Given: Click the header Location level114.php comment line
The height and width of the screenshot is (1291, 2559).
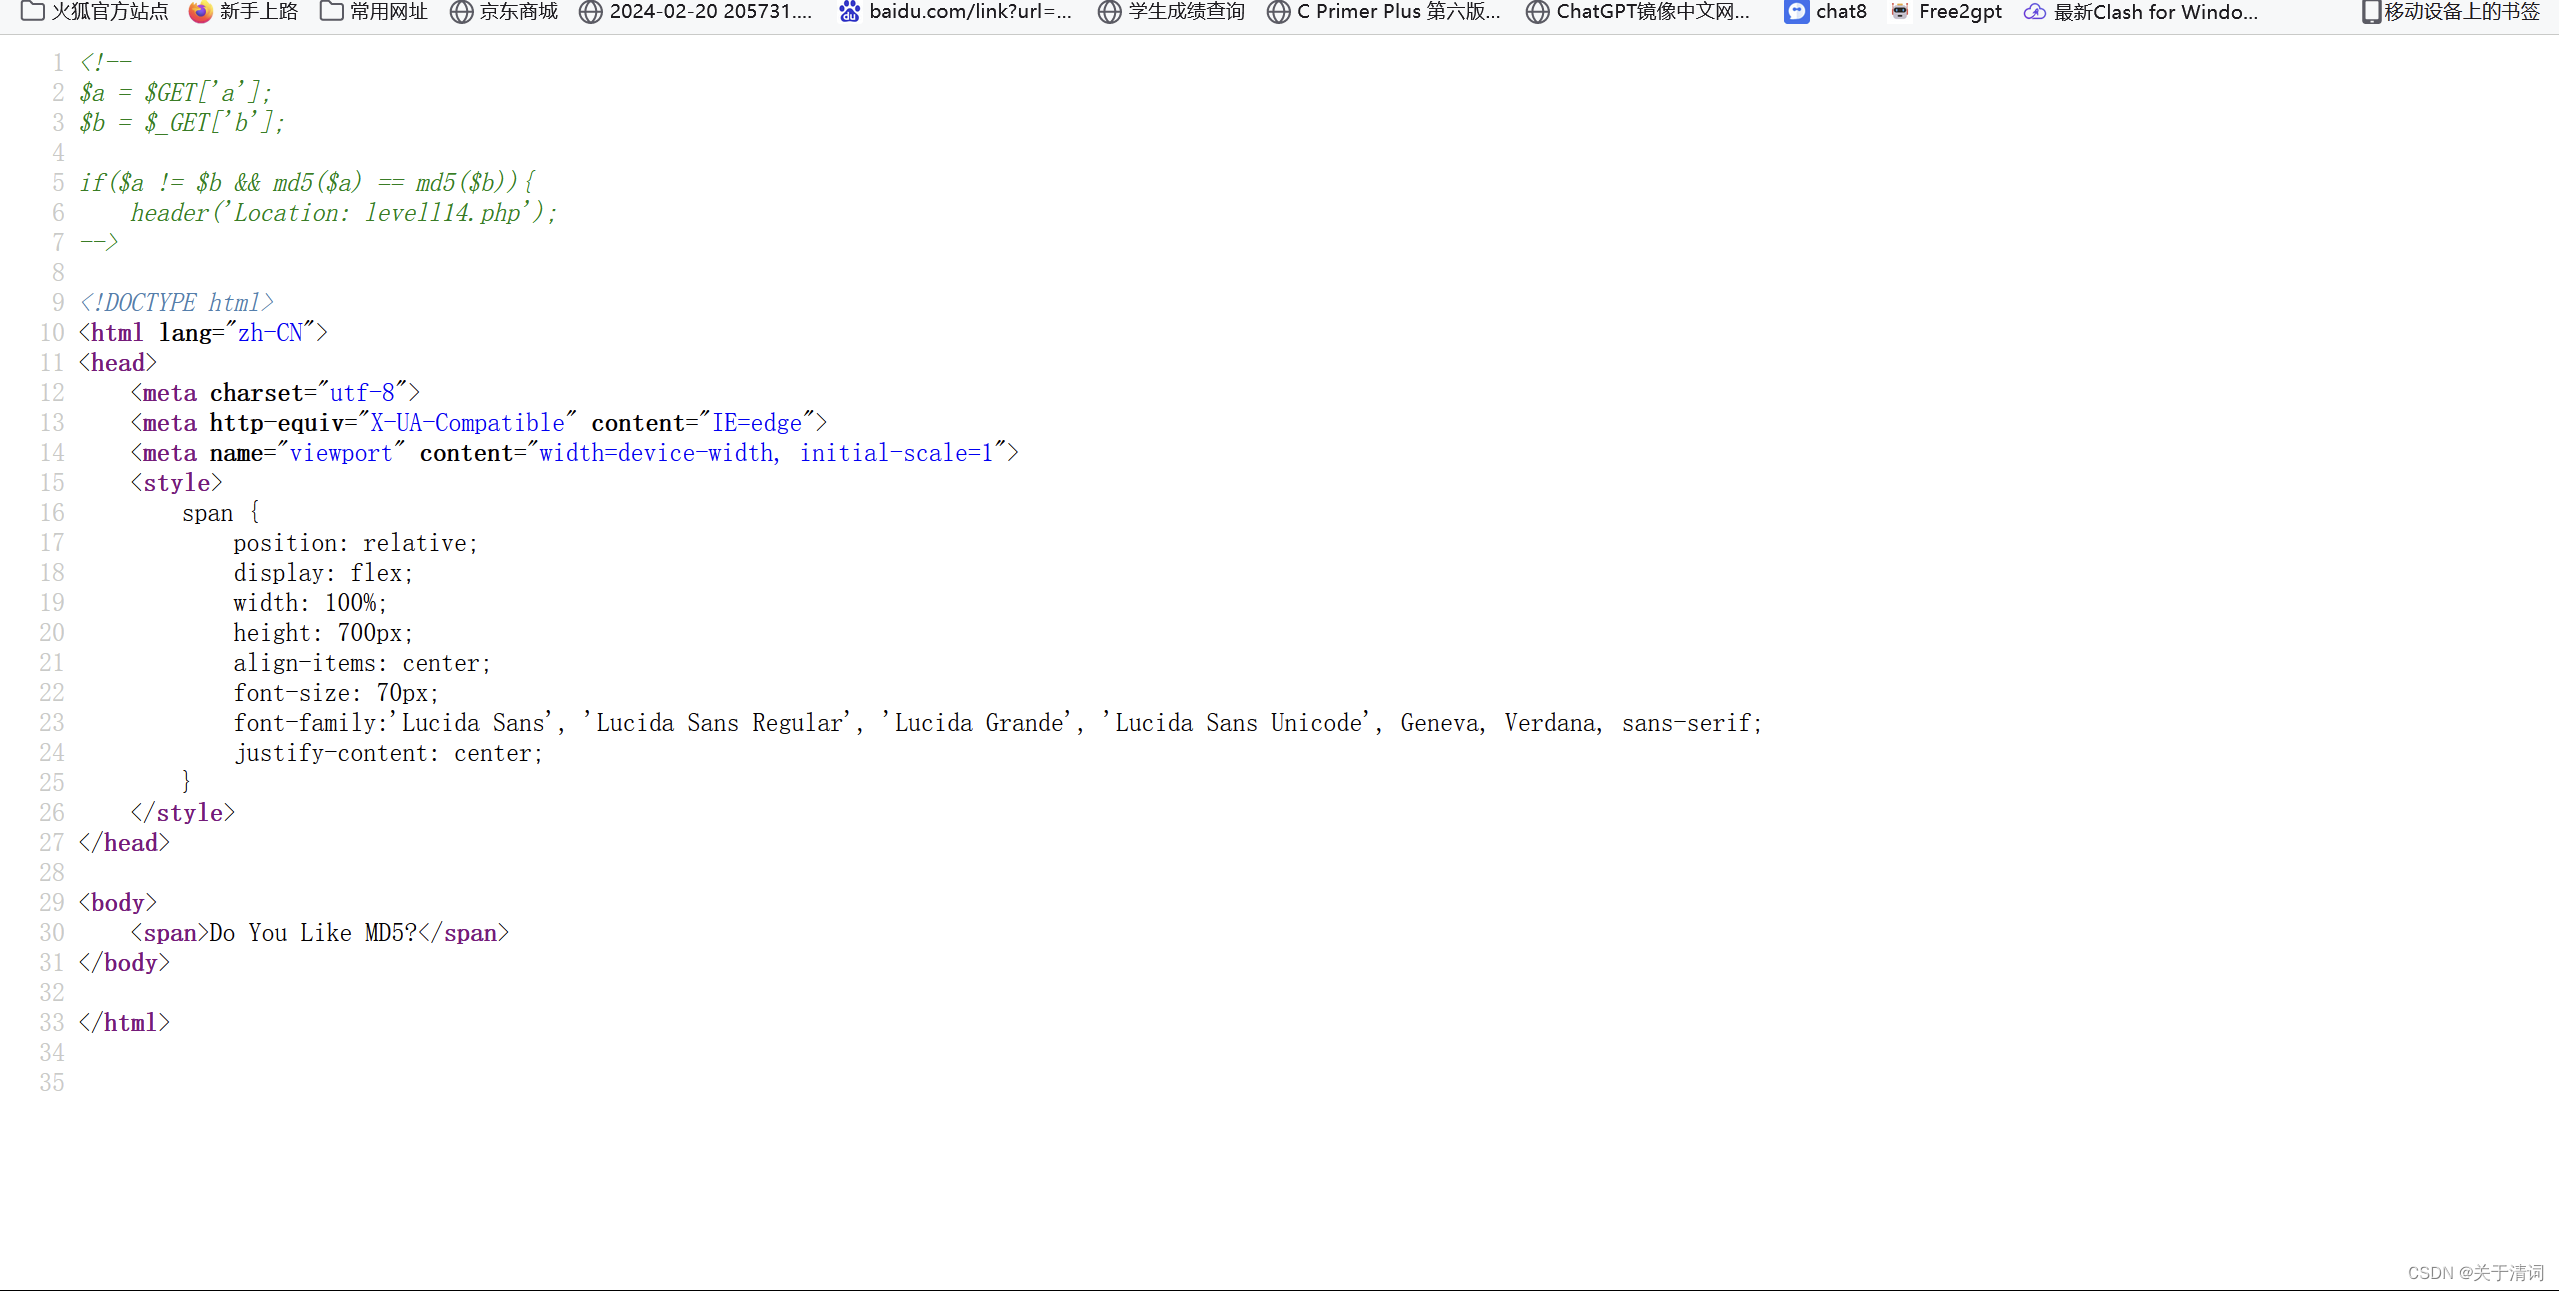Looking at the screenshot, I should (x=343, y=213).
